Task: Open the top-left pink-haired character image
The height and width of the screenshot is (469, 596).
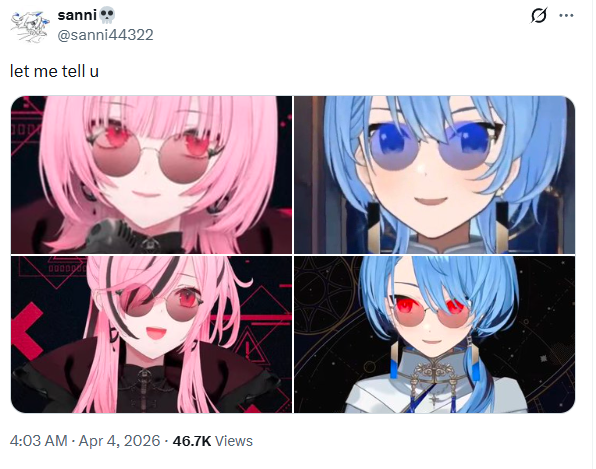Action: (x=151, y=174)
